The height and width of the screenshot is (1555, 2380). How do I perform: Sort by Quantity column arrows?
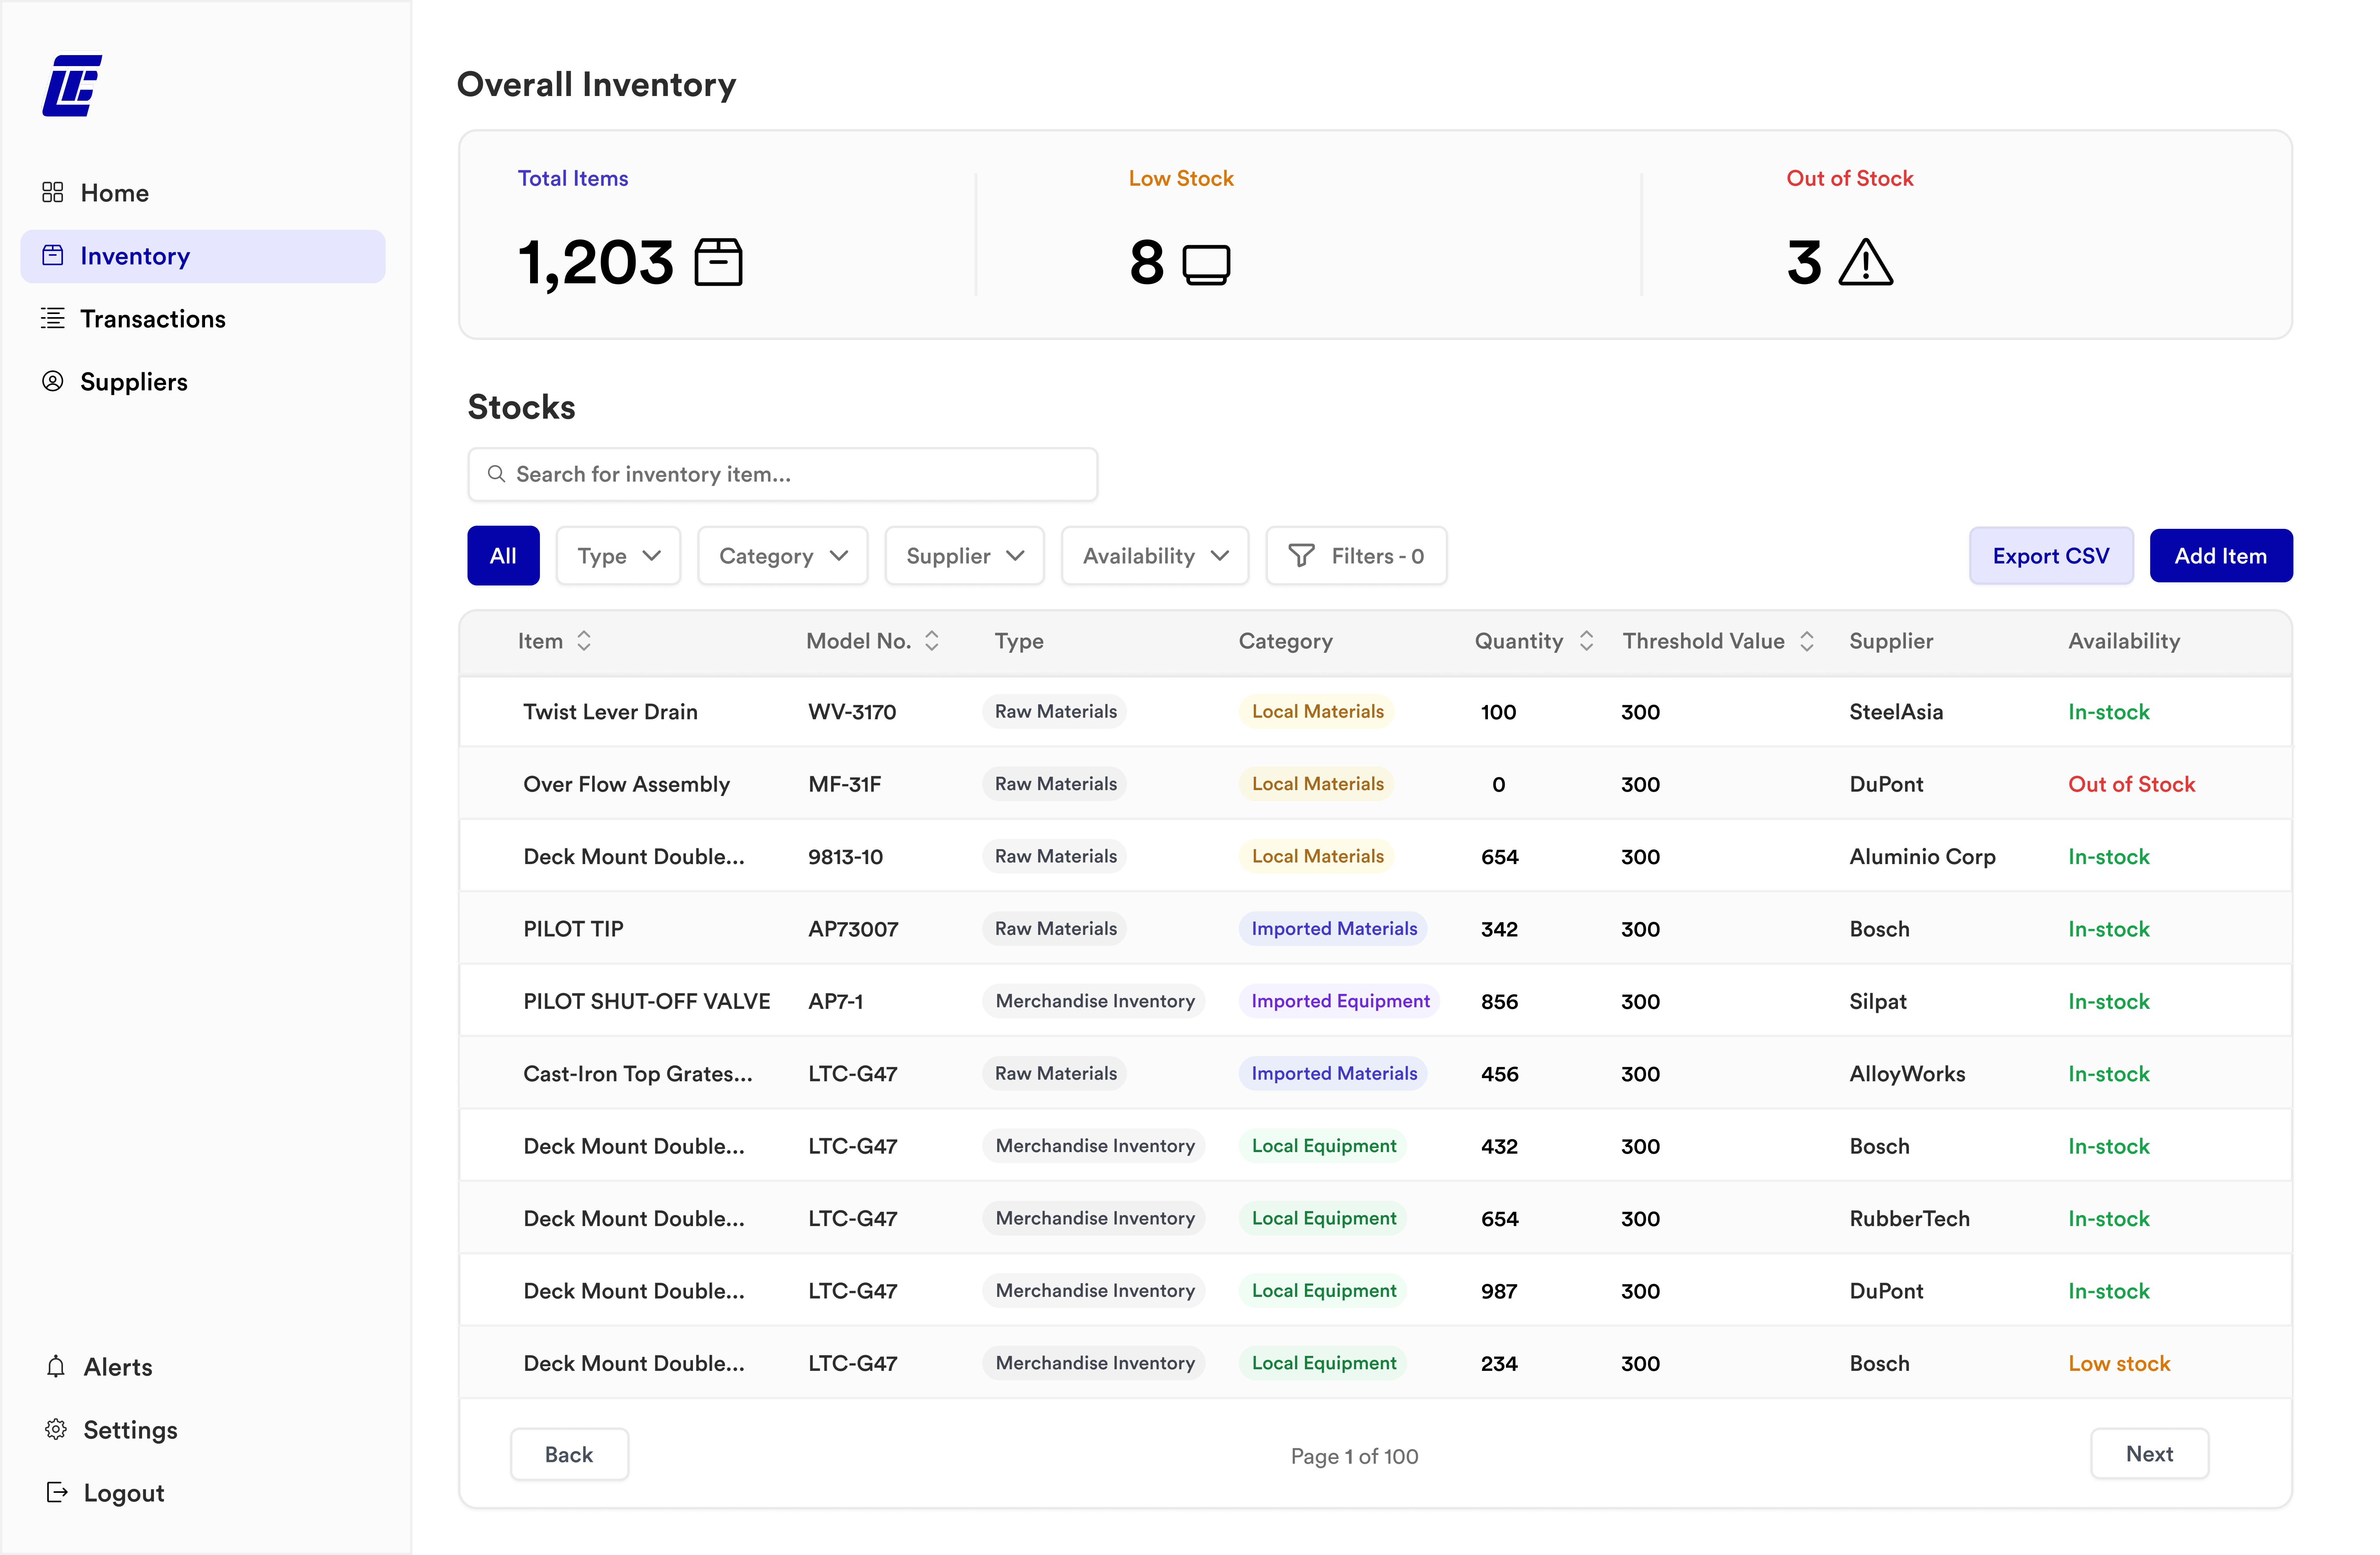1586,641
